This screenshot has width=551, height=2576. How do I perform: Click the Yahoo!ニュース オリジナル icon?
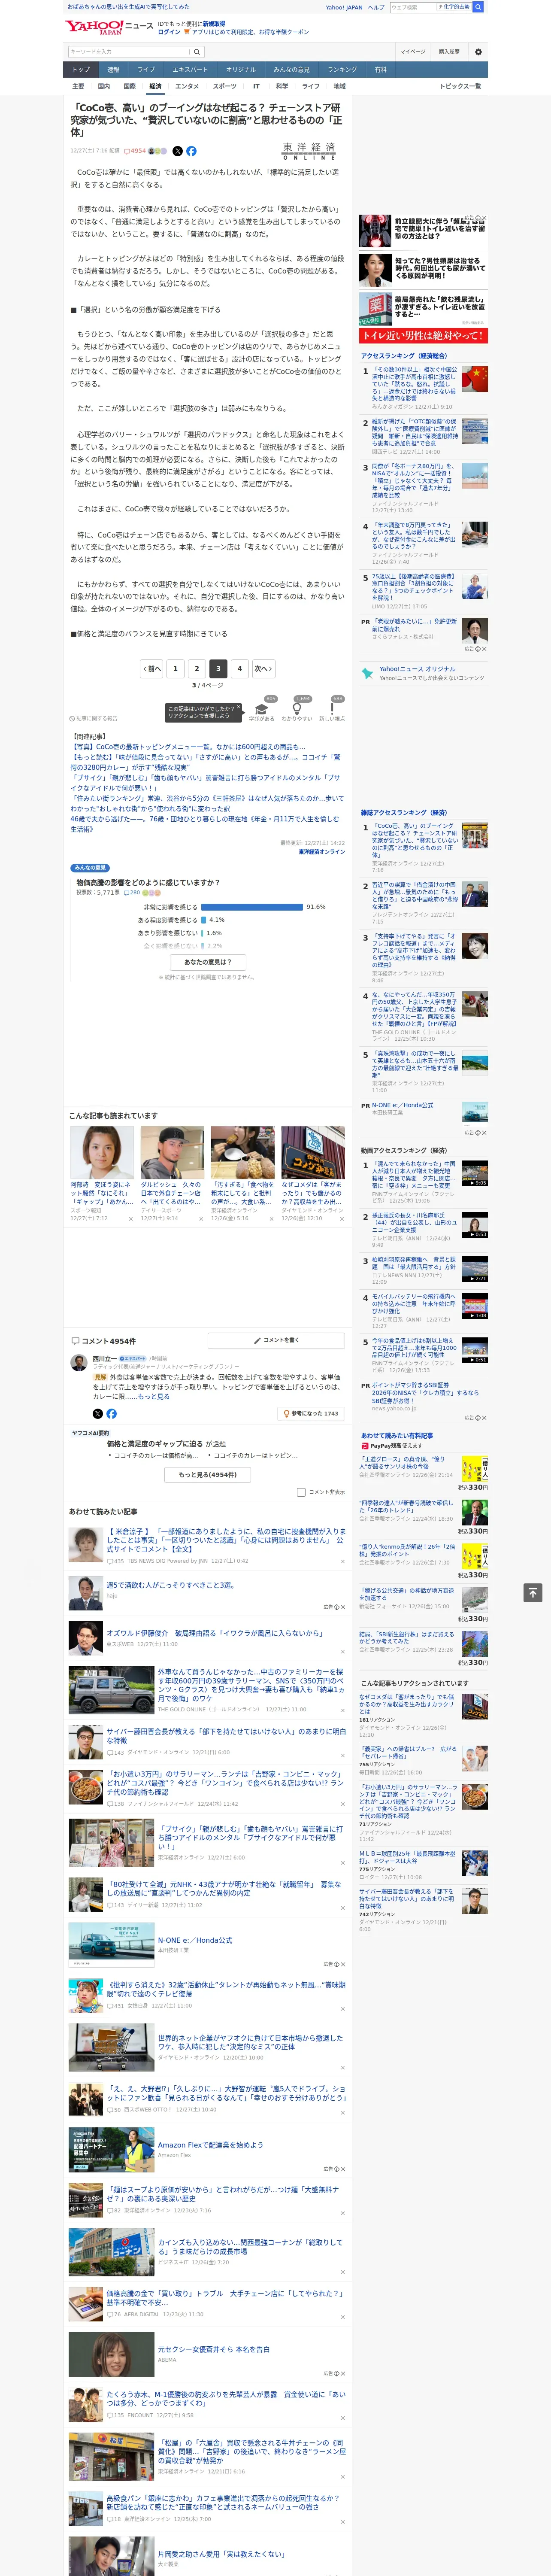[x=368, y=673]
